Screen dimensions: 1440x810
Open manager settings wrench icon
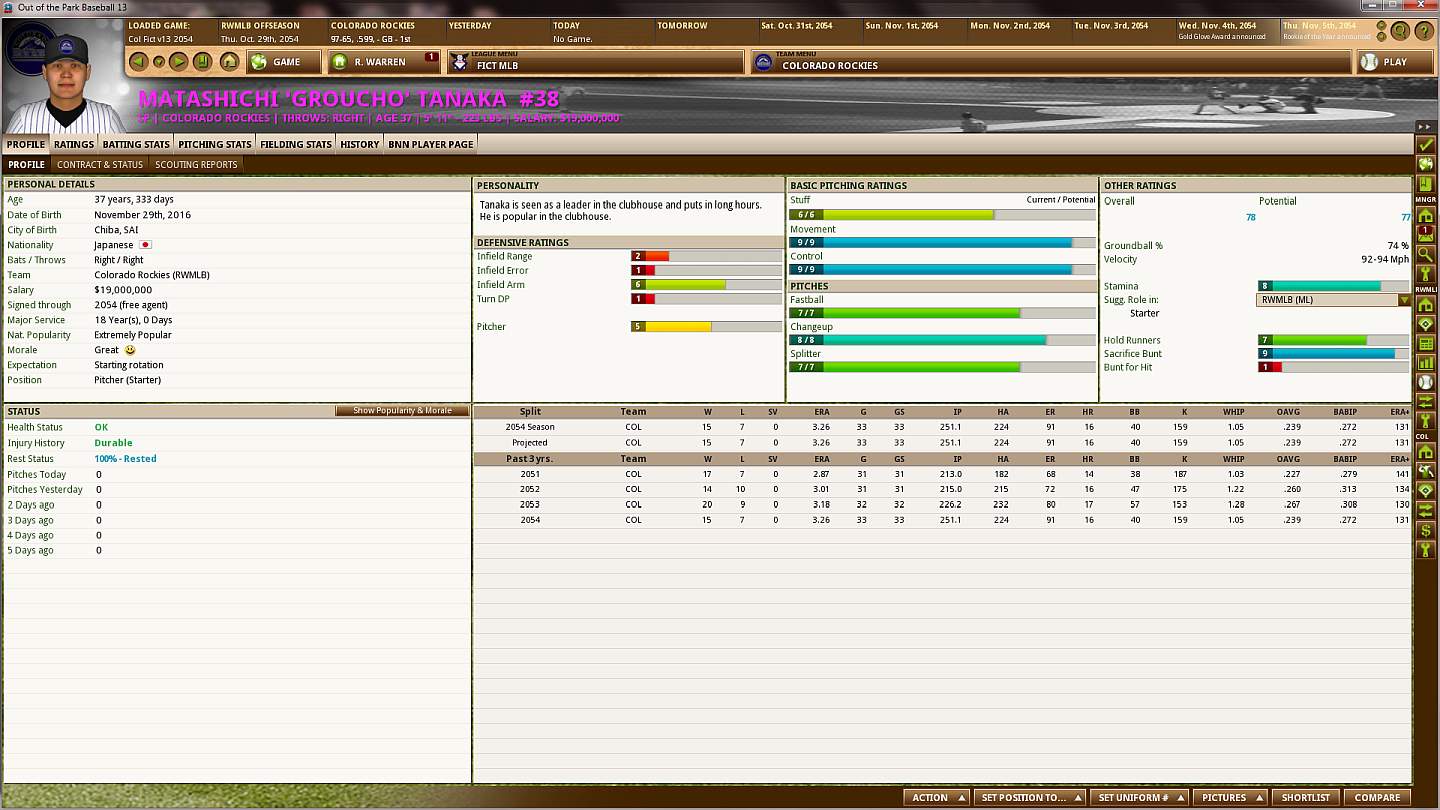(x=1426, y=274)
